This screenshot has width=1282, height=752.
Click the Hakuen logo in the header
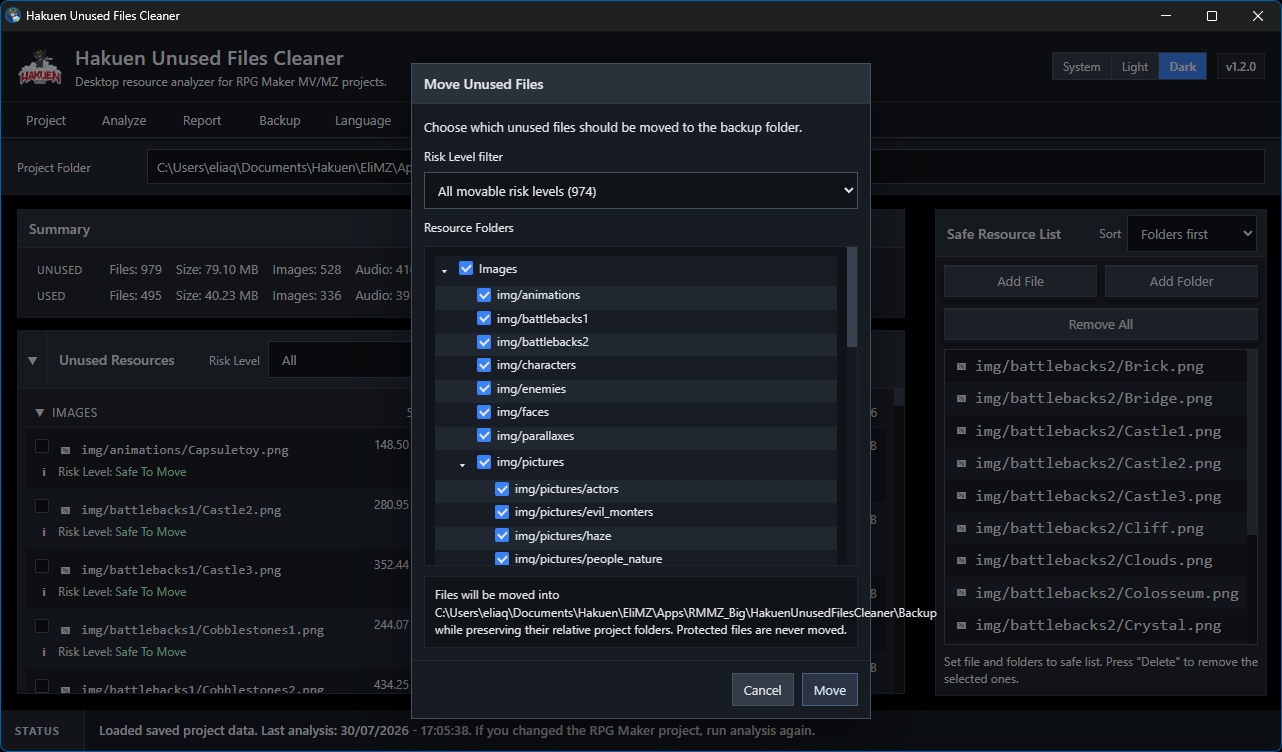(40, 68)
